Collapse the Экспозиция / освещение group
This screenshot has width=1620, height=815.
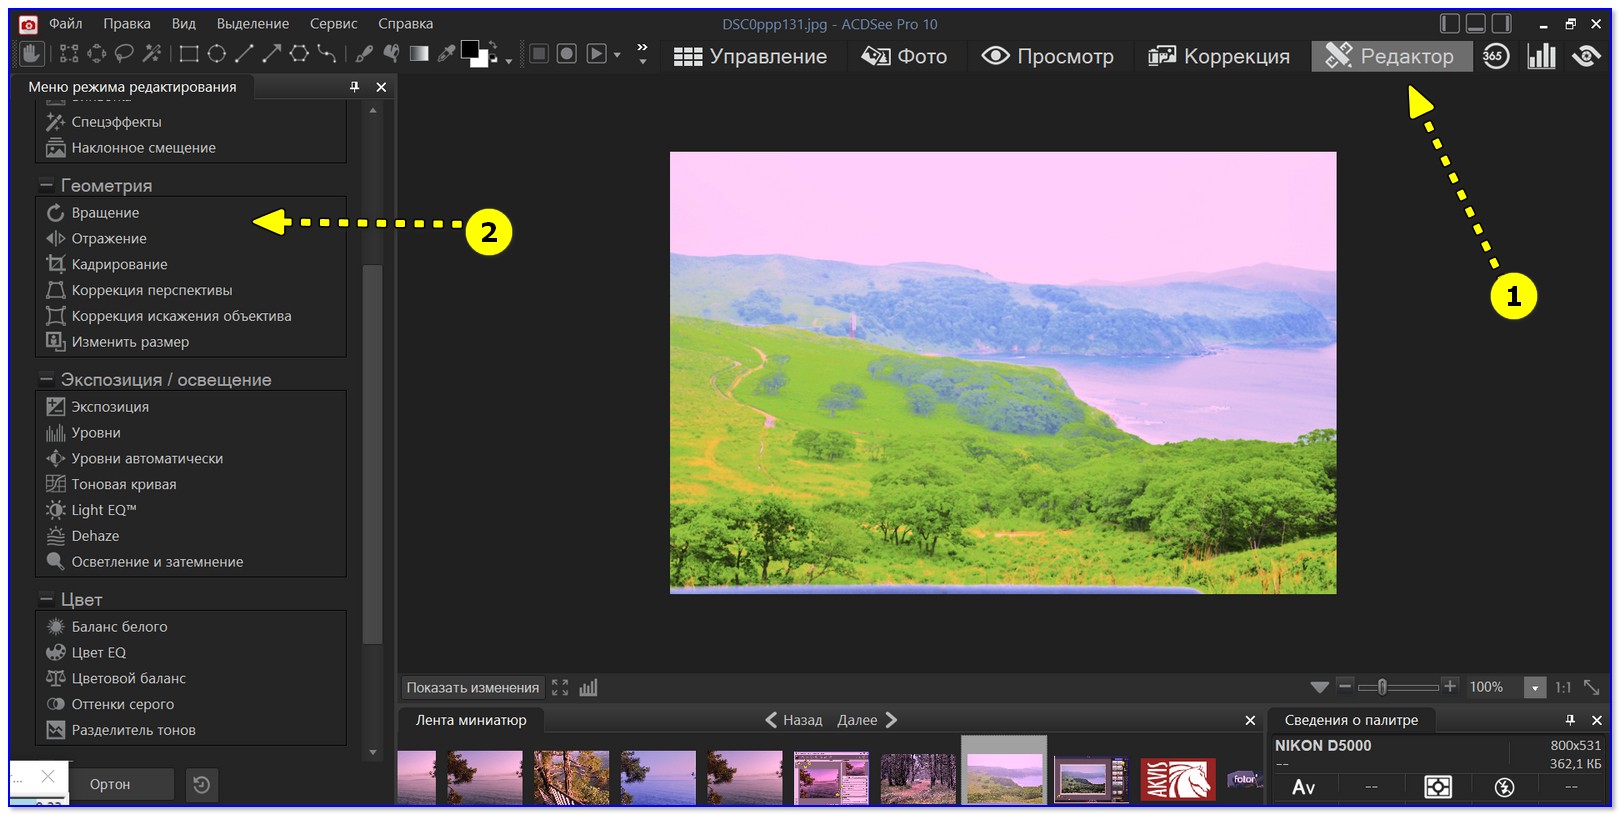[46, 380]
